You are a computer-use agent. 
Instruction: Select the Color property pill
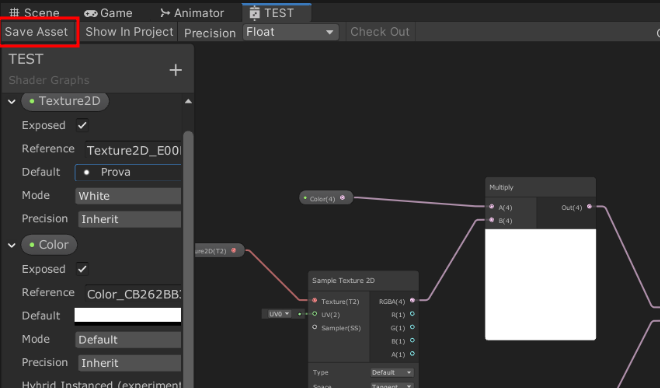pyautogui.click(x=49, y=245)
